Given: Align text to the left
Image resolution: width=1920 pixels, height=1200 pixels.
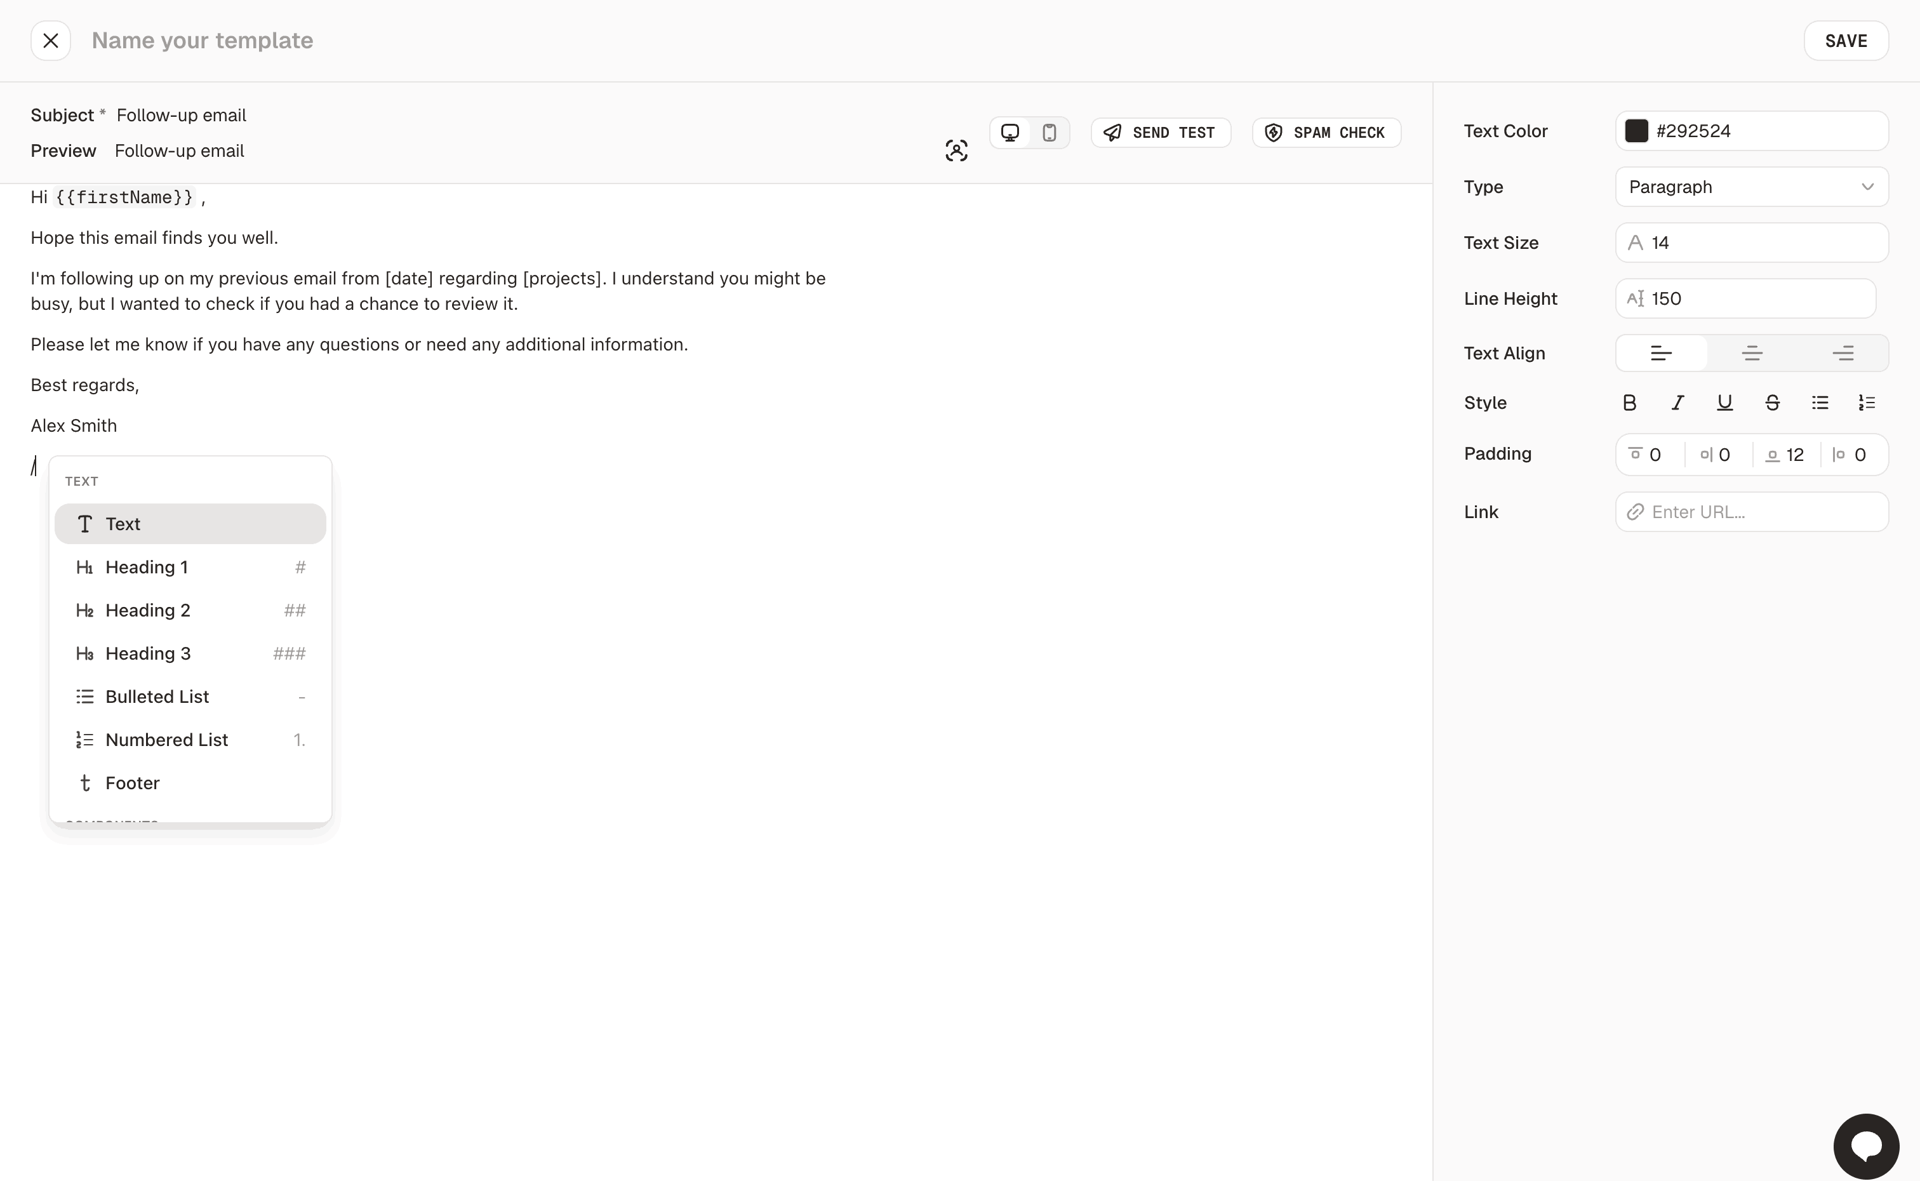Looking at the screenshot, I should tap(1661, 354).
